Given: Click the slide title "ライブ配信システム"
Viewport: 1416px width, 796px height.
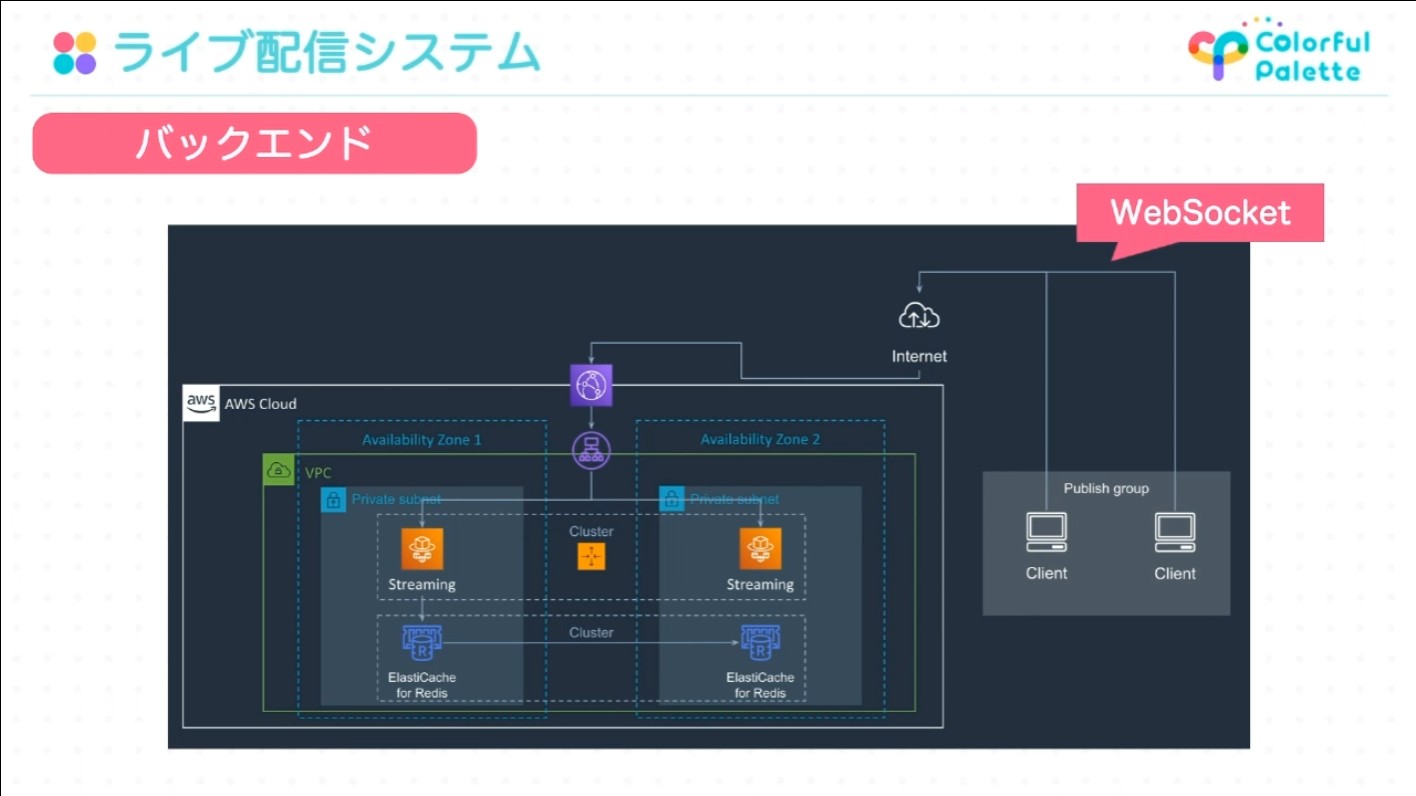Looking at the screenshot, I should pyautogui.click(x=326, y=53).
